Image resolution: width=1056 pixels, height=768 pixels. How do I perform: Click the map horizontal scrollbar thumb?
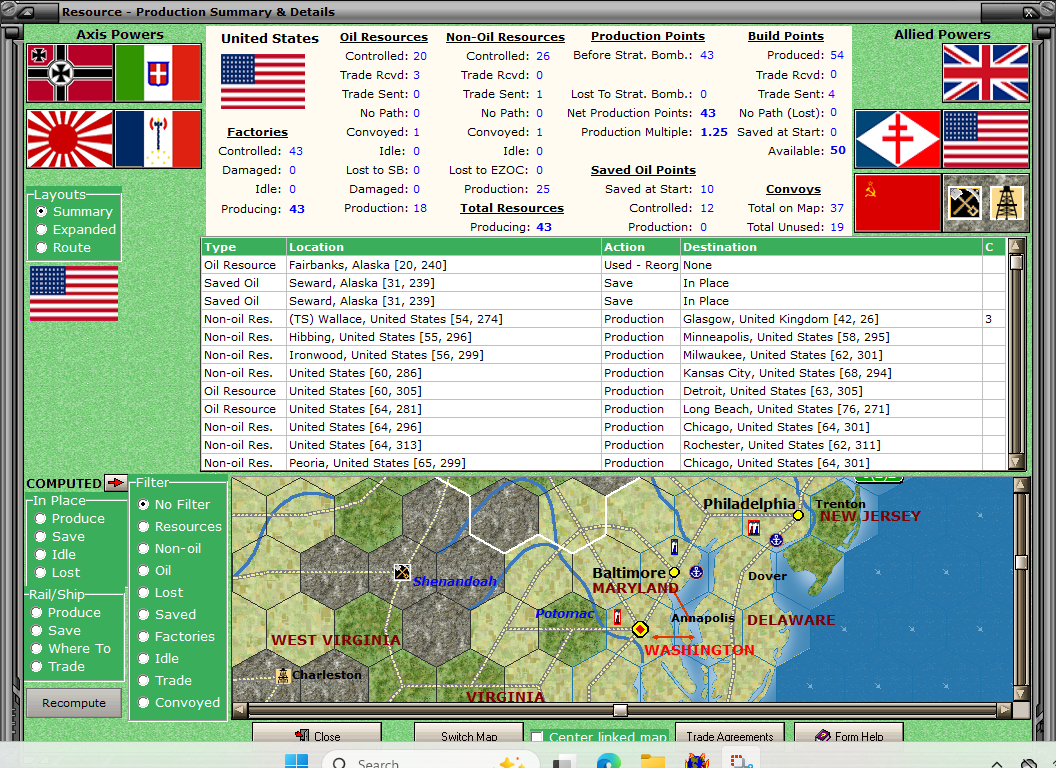pyautogui.click(x=620, y=710)
